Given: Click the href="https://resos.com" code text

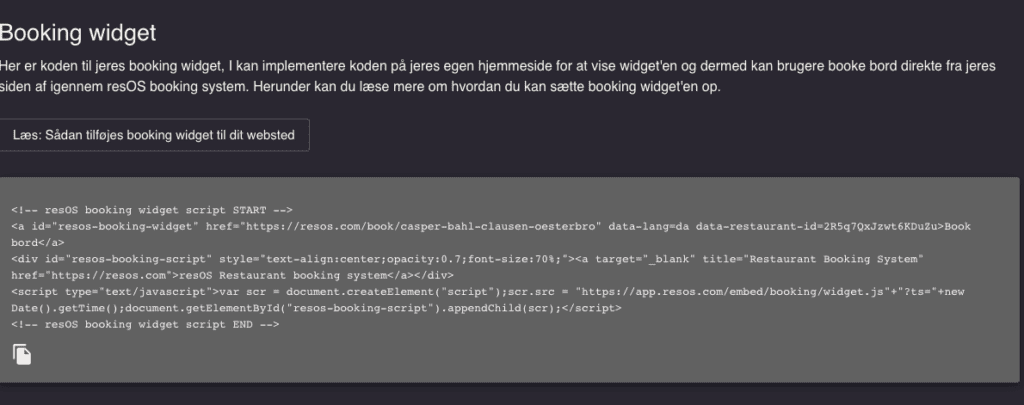Looking at the screenshot, I should (x=90, y=275).
